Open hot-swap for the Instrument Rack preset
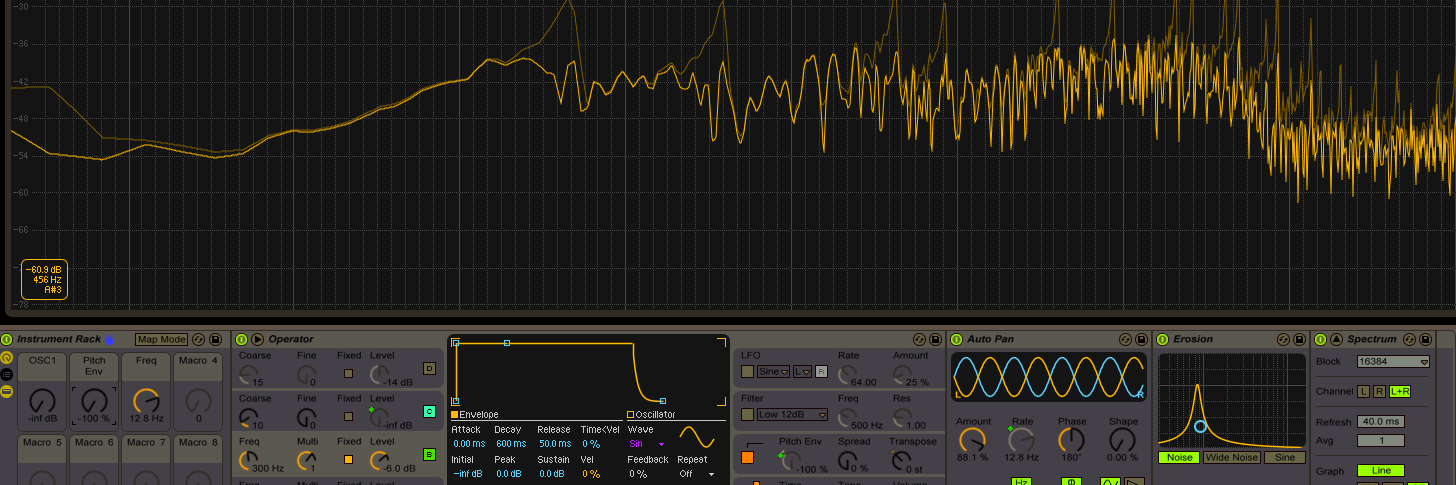This screenshot has height=485, width=1456. tap(199, 340)
